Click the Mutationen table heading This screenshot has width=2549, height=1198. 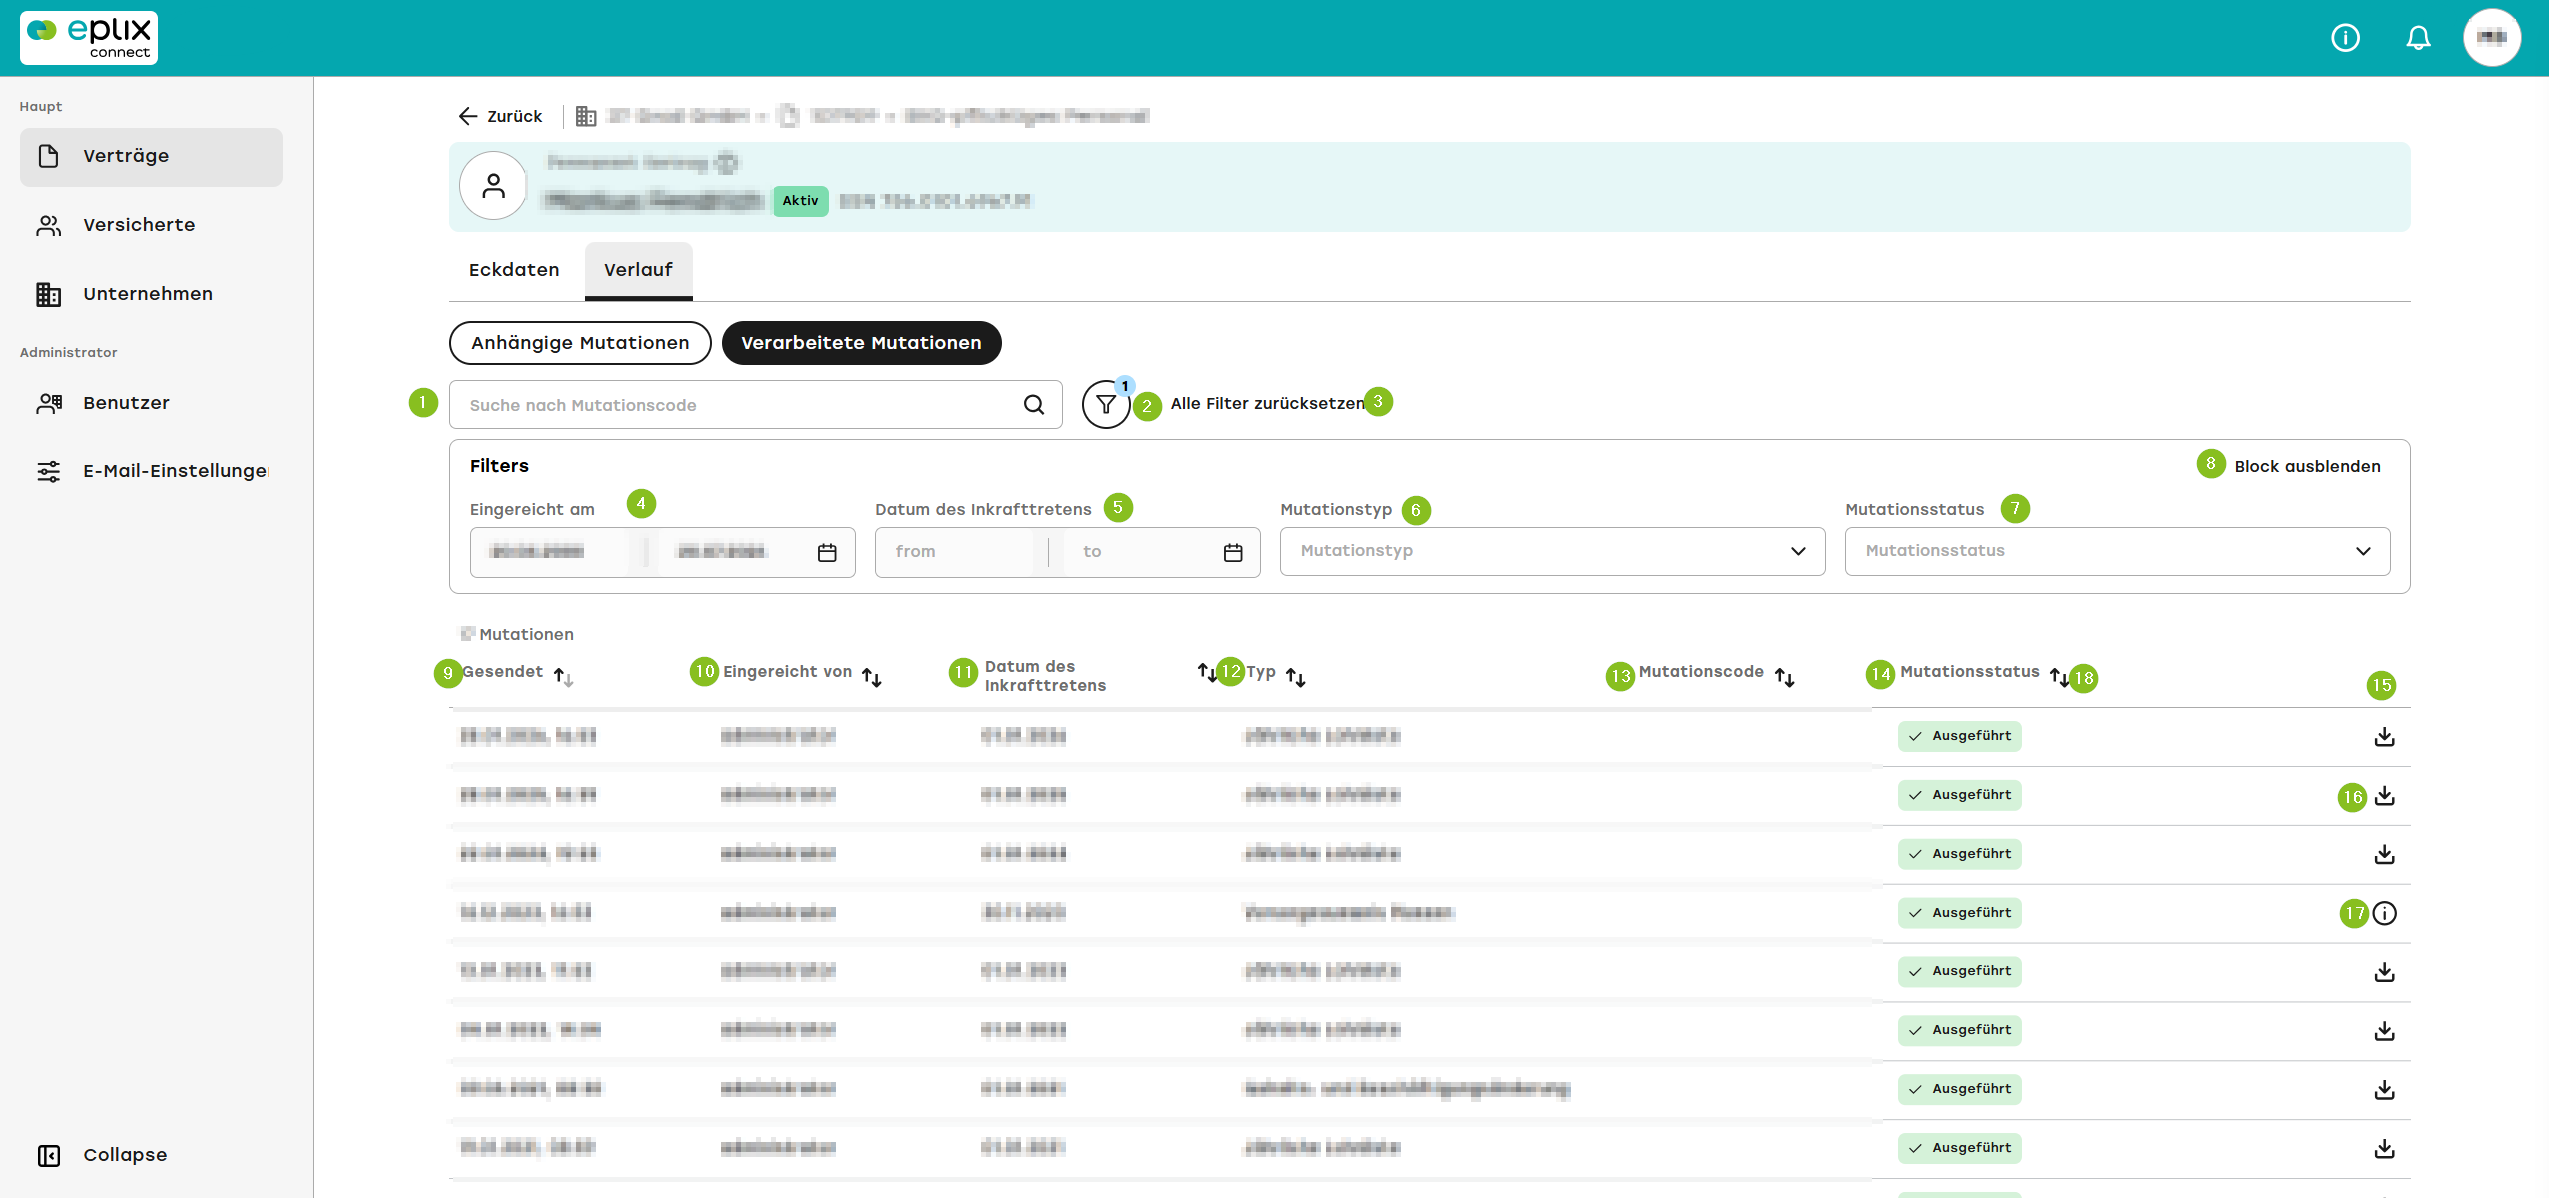tap(526, 635)
